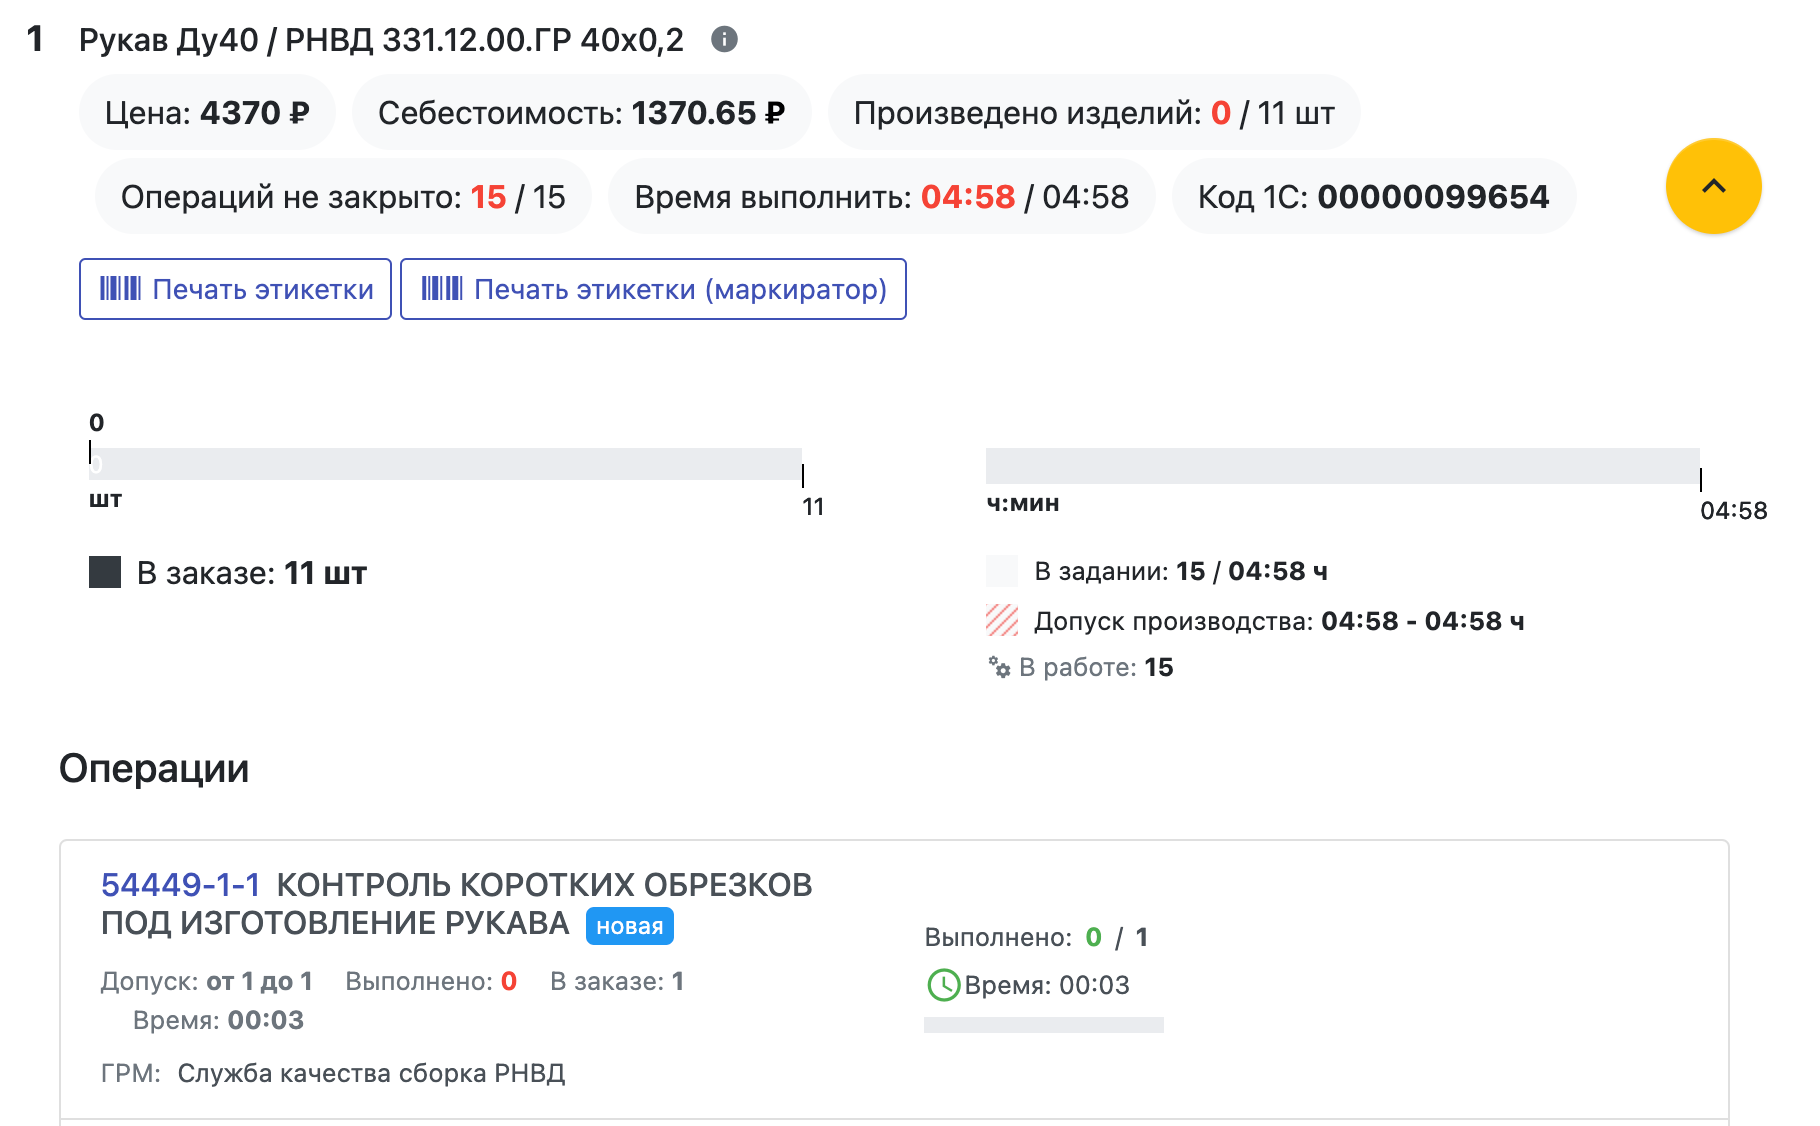Click the quantity progress bar in шт
The image size is (1820, 1126).
pyautogui.click(x=446, y=464)
